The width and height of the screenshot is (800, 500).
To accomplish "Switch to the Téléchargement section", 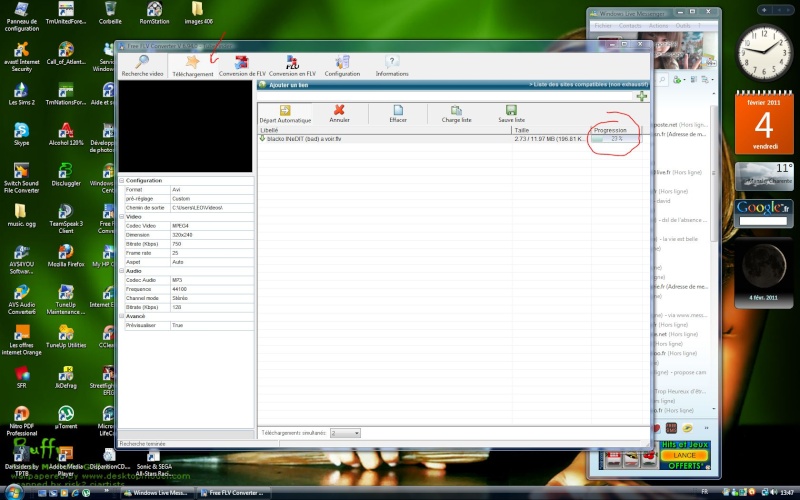I will tap(193, 66).
